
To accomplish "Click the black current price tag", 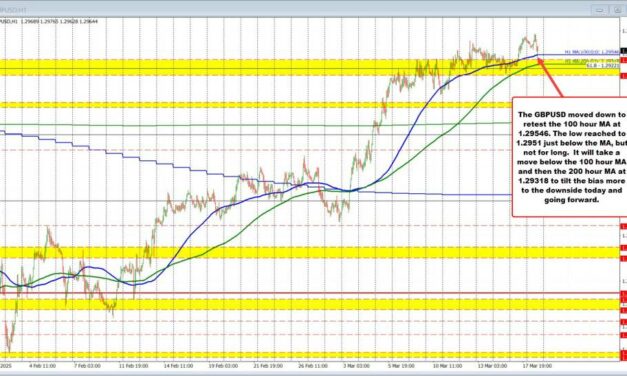I will click(x=623, y=51).
